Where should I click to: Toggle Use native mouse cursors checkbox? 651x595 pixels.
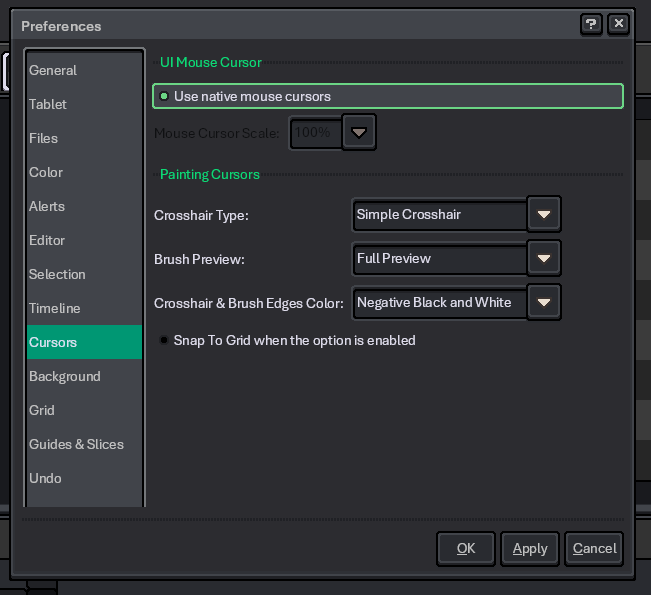point(164,97)
